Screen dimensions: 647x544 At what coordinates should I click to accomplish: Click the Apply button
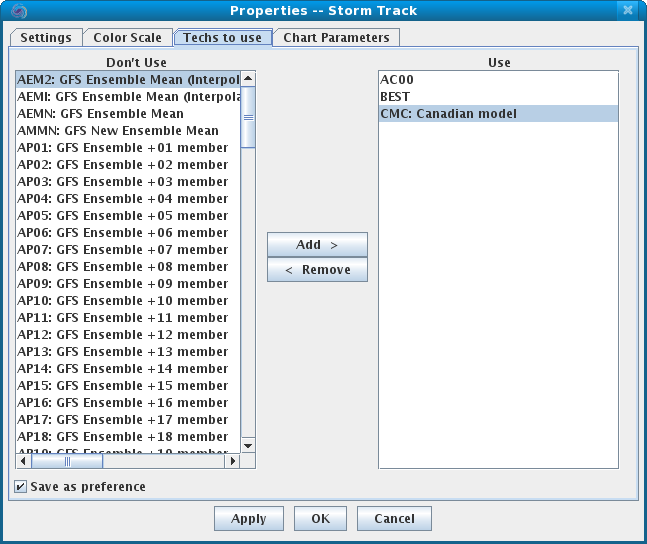point(248,519)
